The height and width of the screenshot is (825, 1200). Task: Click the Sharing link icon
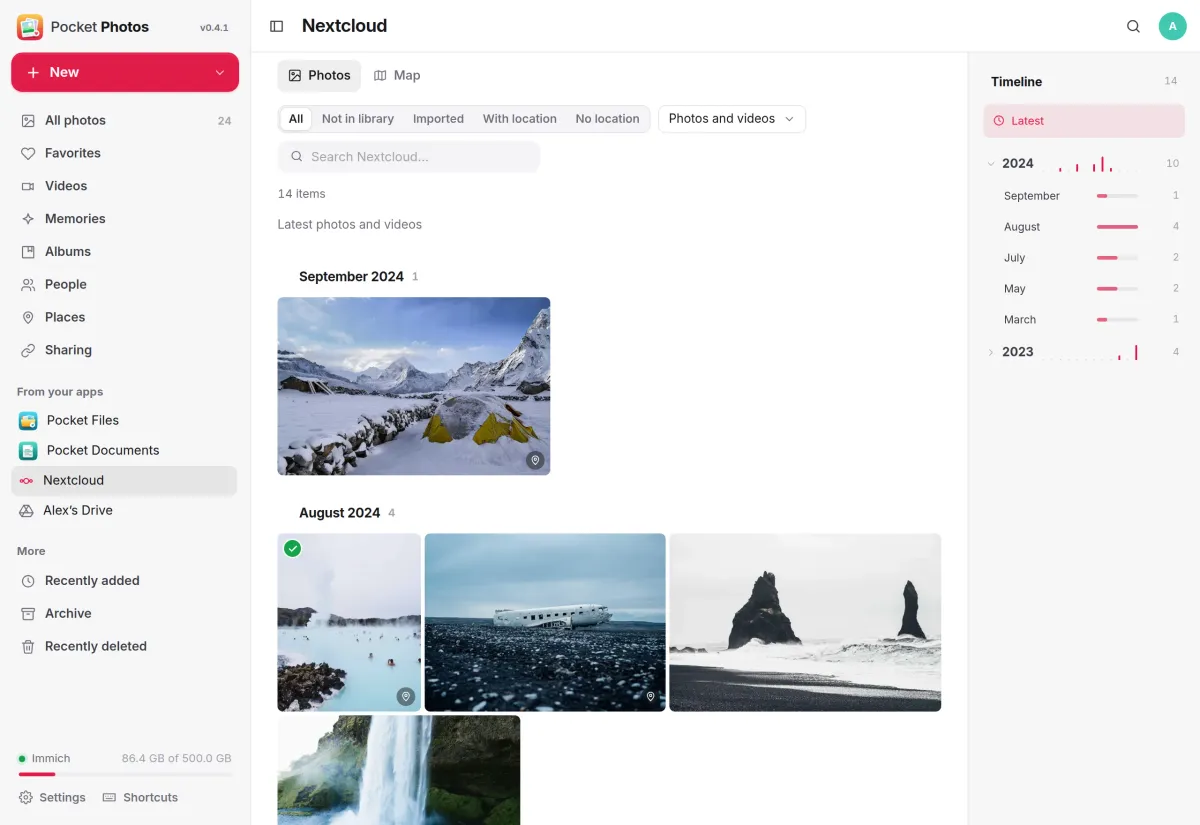[x=28, y=350]
